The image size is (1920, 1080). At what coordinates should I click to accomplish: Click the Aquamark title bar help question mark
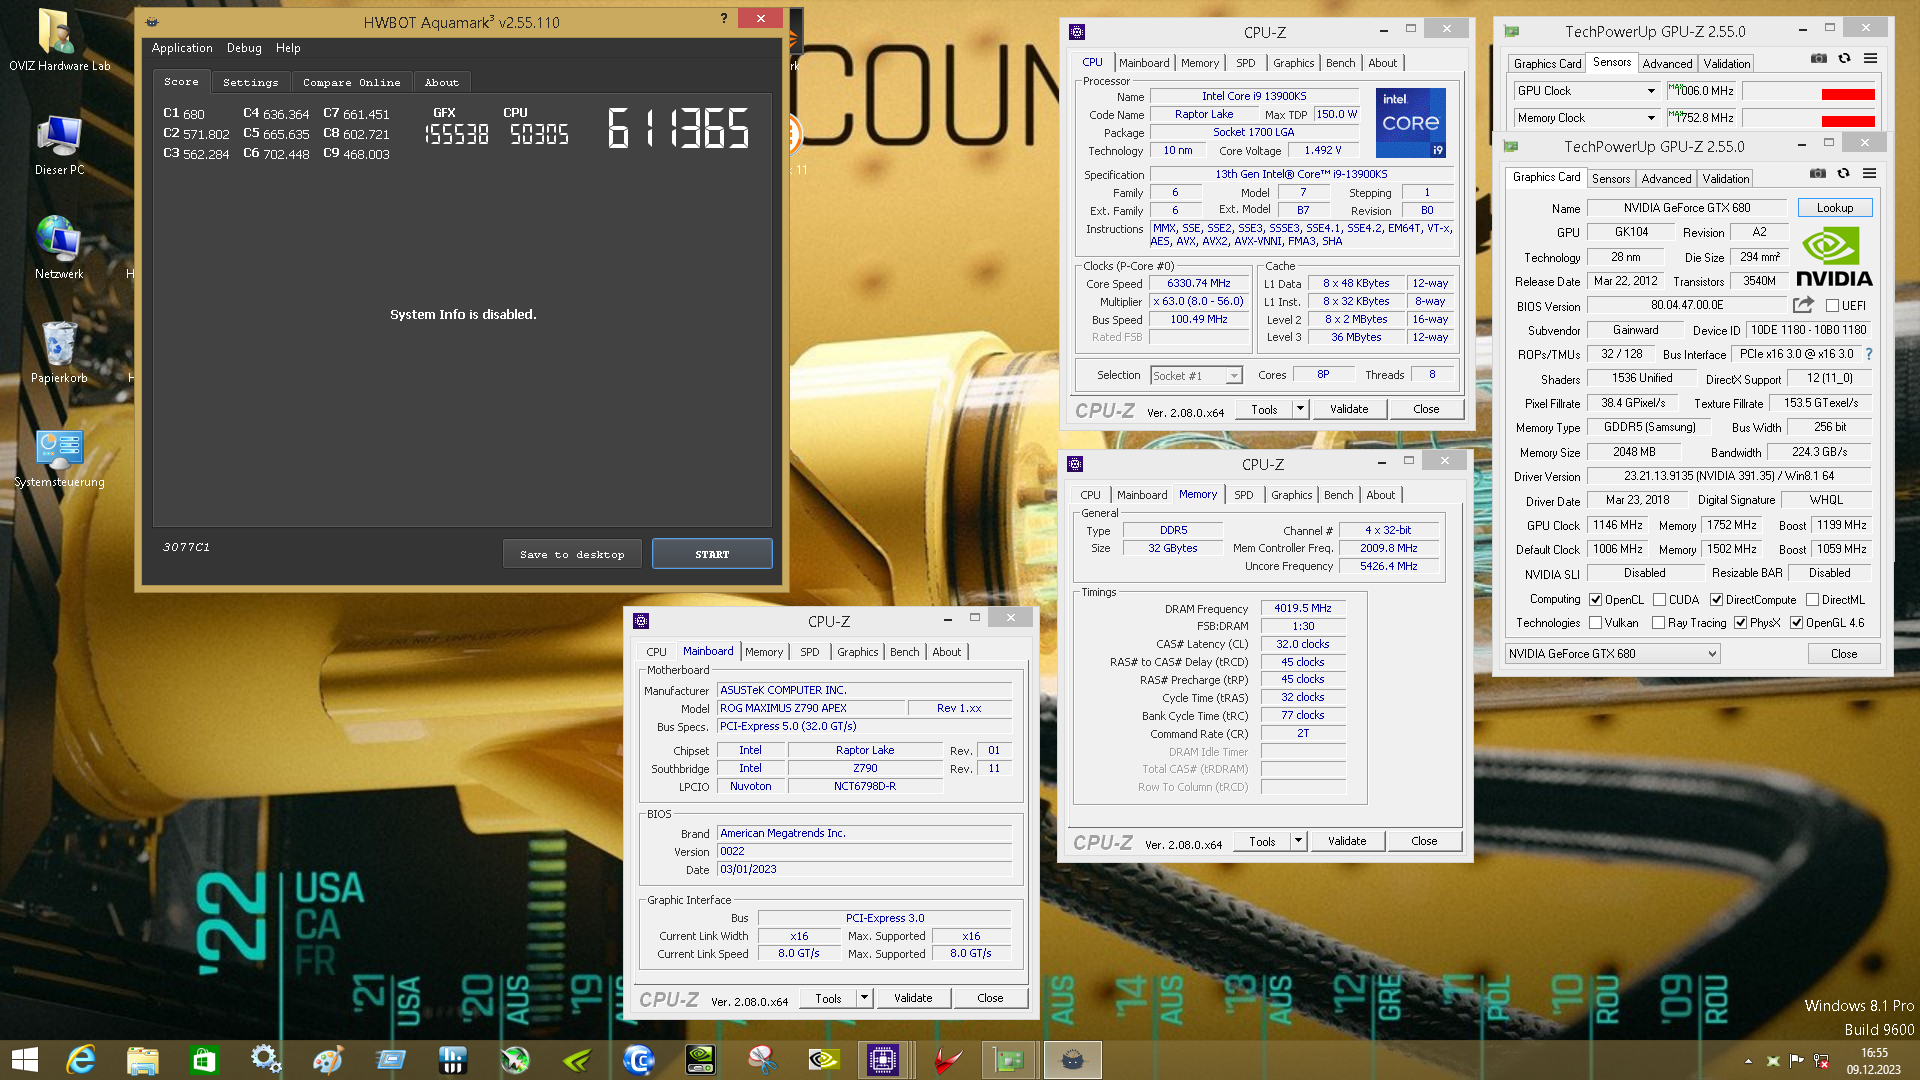(724, 19)
